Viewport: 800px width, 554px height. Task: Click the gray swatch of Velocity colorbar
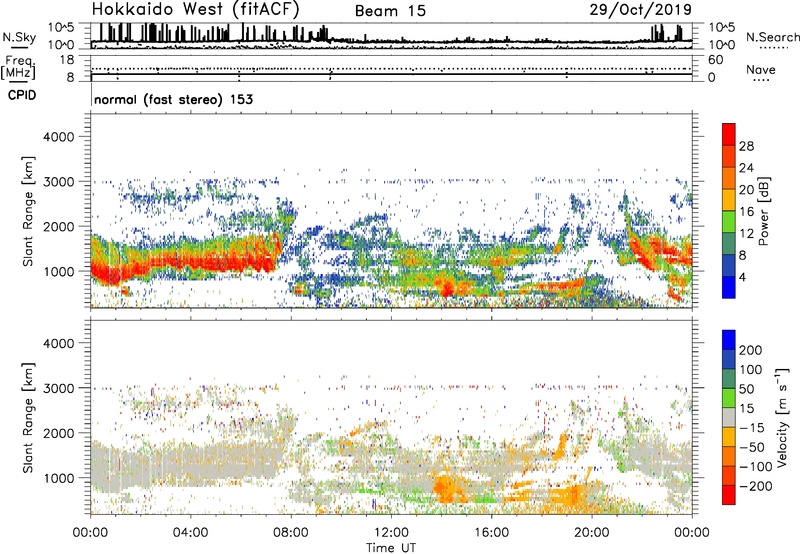coord(729,418)
